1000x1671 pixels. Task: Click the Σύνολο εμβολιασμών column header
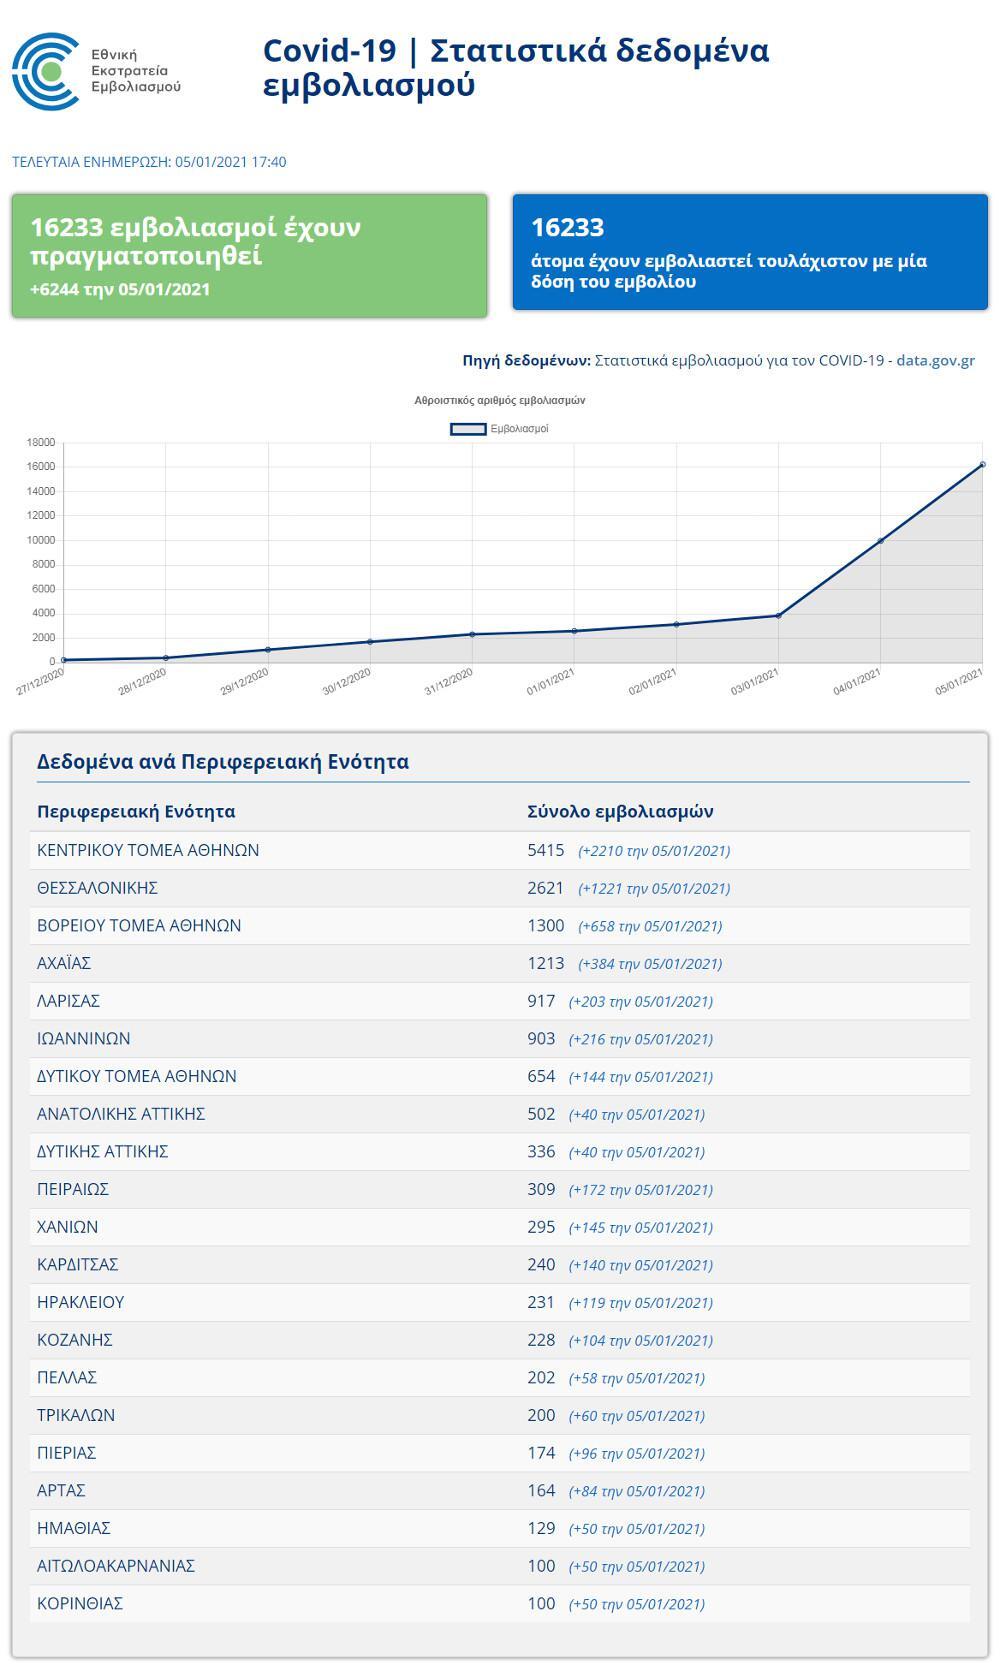tap(620, 811)
